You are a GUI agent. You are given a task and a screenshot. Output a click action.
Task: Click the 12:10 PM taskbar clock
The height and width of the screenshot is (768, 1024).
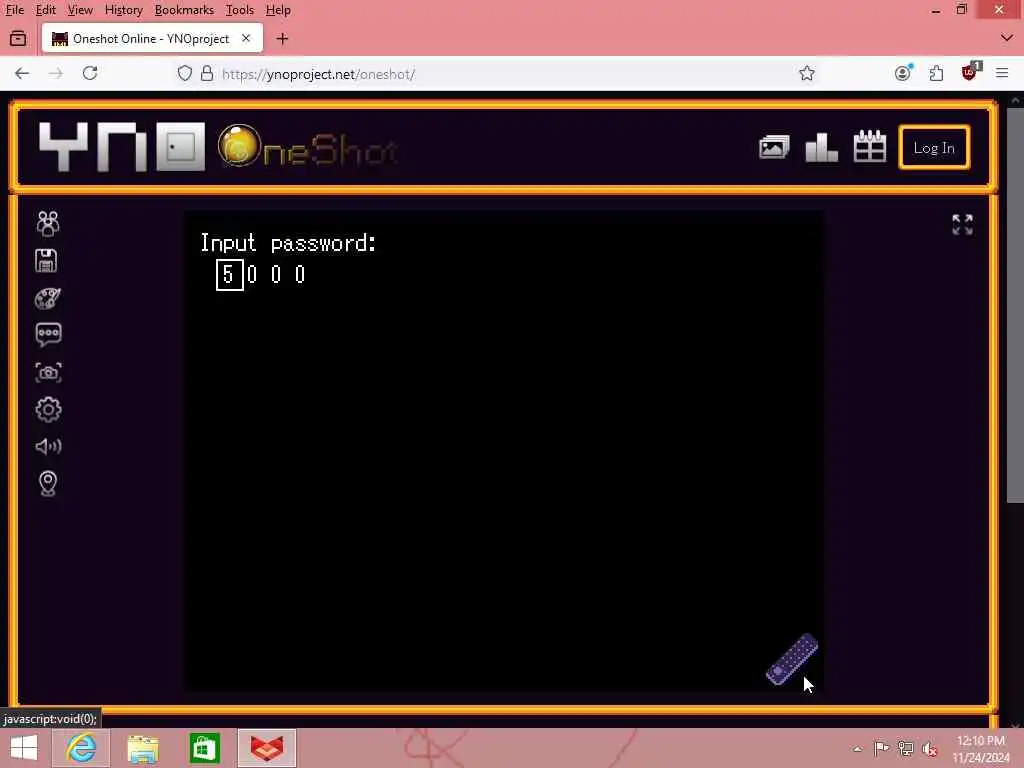[980, 748]
